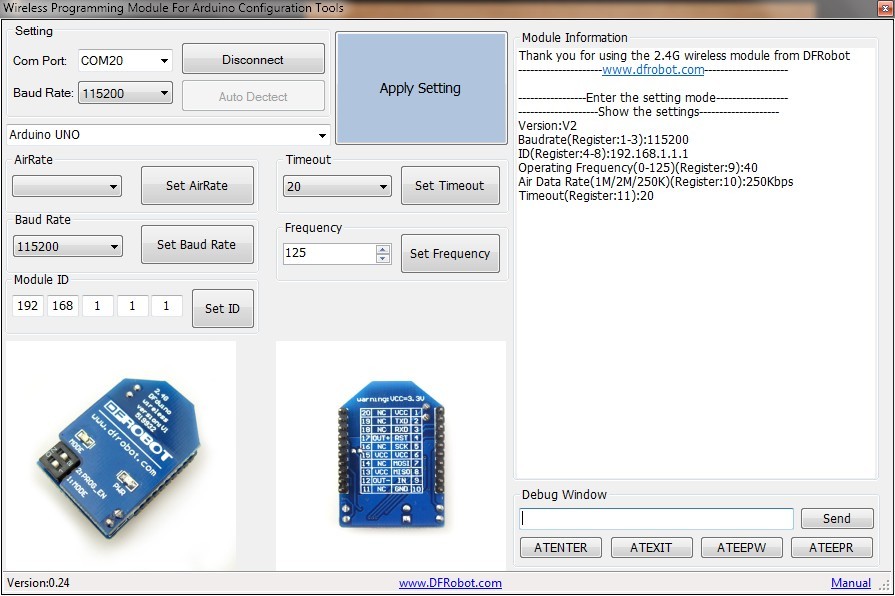Click the Timeout(Register:11):20 line
The width and height of the screenshot is (895, 596).
pos(586,195)
